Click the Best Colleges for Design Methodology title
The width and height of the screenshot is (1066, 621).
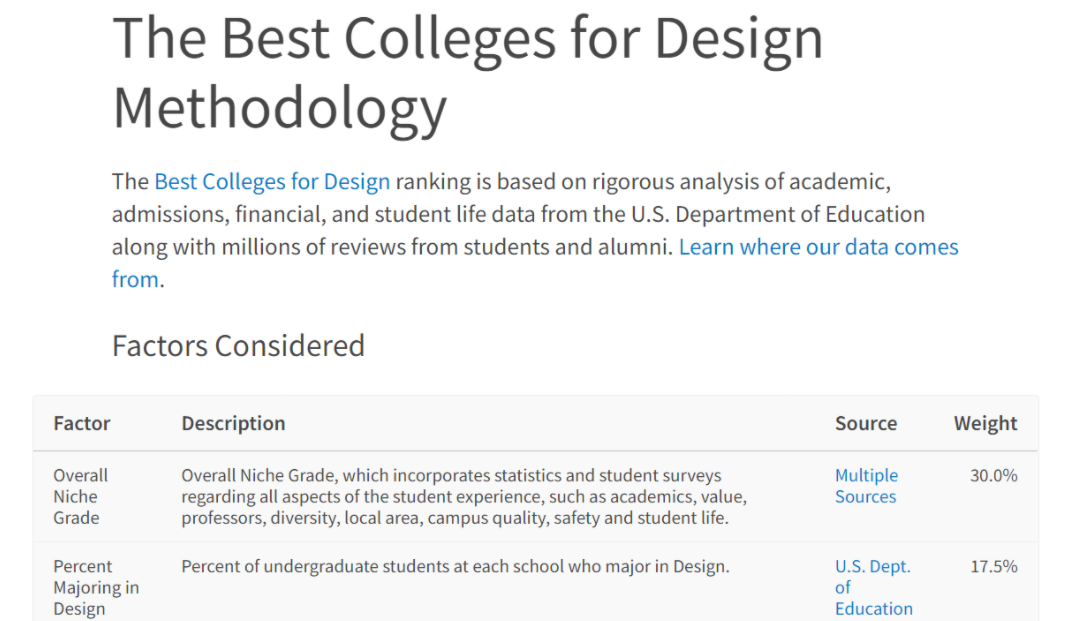(x=468, y=72)
